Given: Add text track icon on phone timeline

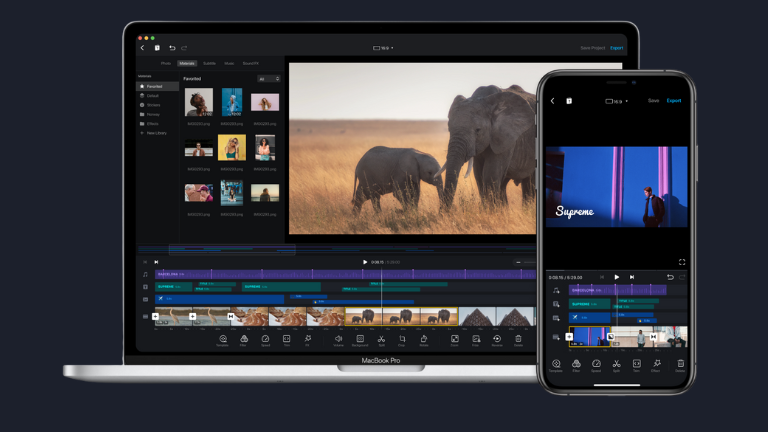Looking at the screenshot, I should coord(556,304).
